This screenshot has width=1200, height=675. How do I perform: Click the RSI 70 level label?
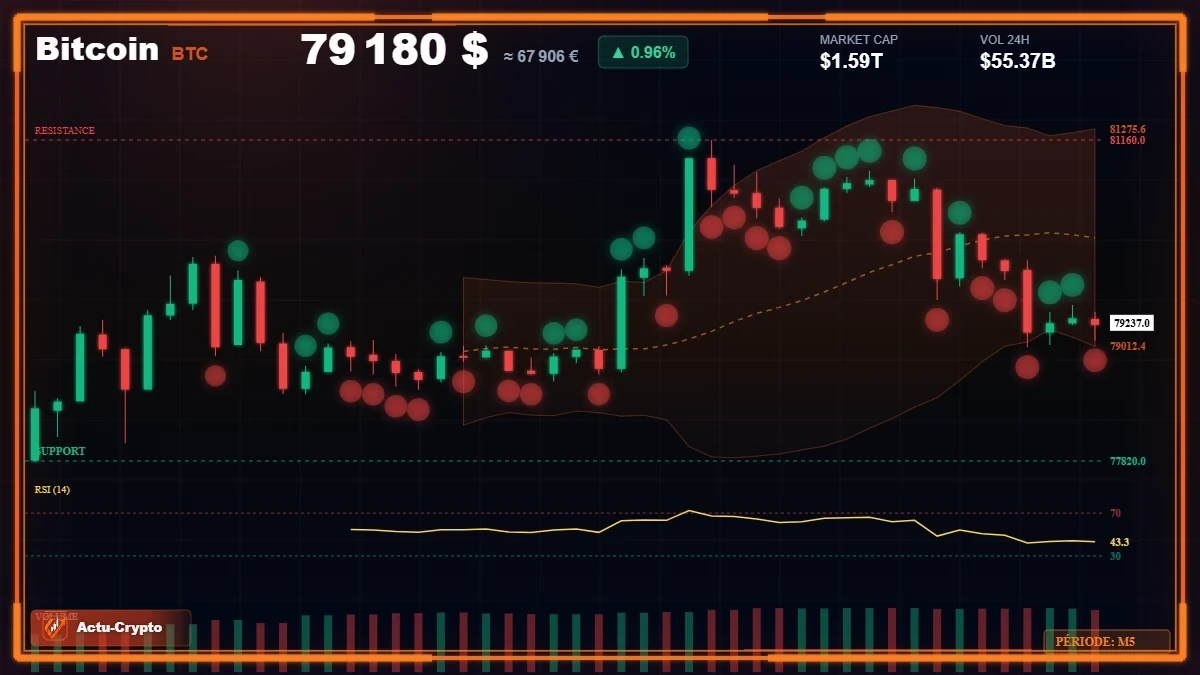pyautogui.click(x=1115, y=513)
